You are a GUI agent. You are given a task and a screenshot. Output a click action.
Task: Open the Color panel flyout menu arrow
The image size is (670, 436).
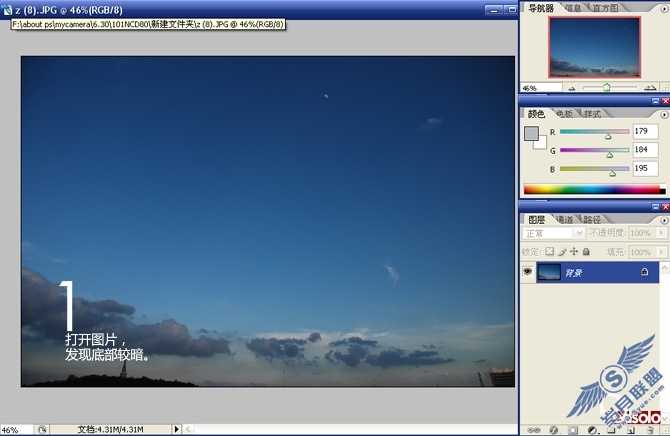[x=664, y=115]
